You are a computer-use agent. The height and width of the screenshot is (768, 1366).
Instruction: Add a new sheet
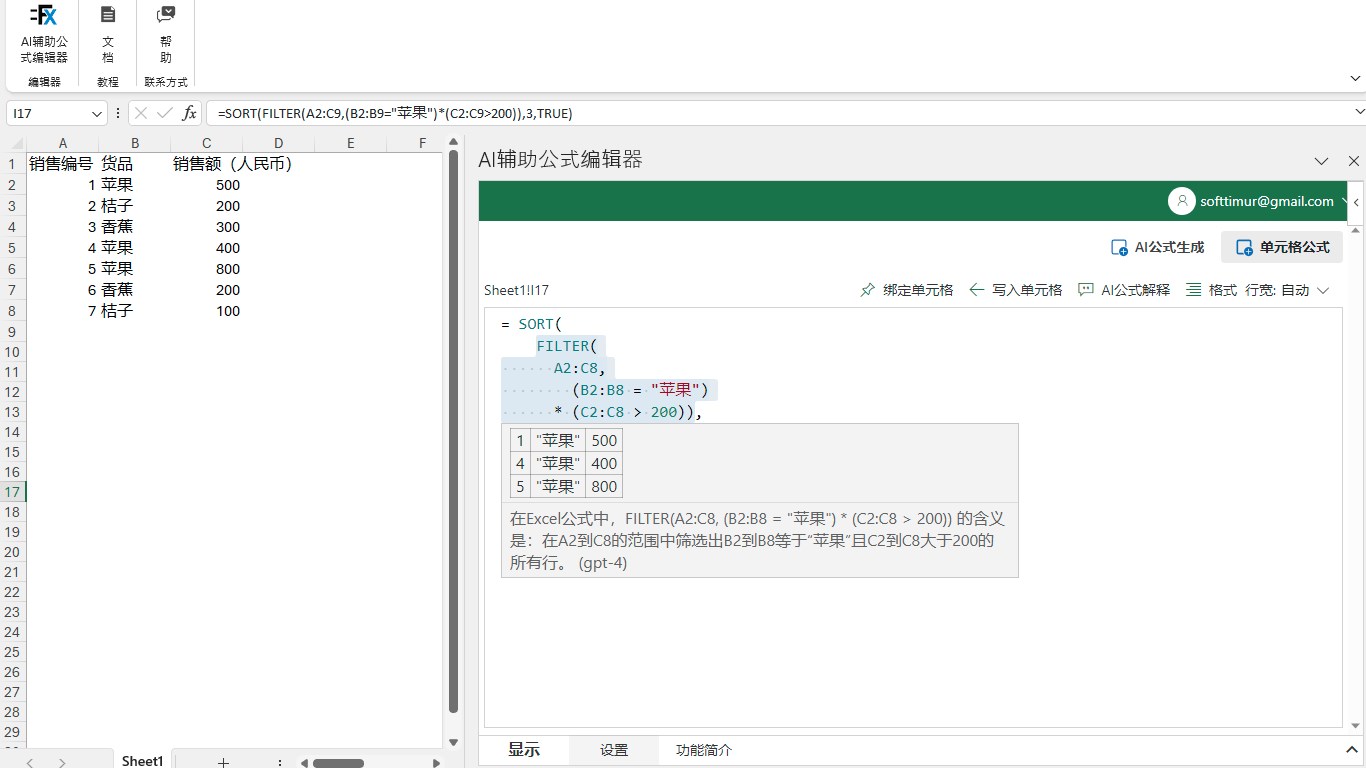pyautogui.click(x=224, y=762)
